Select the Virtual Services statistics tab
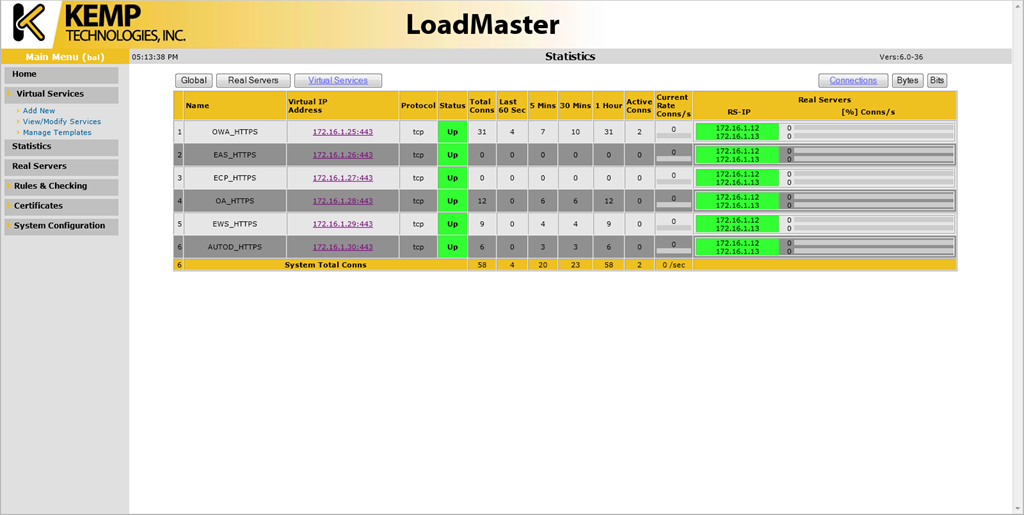 tap(338, 80)
